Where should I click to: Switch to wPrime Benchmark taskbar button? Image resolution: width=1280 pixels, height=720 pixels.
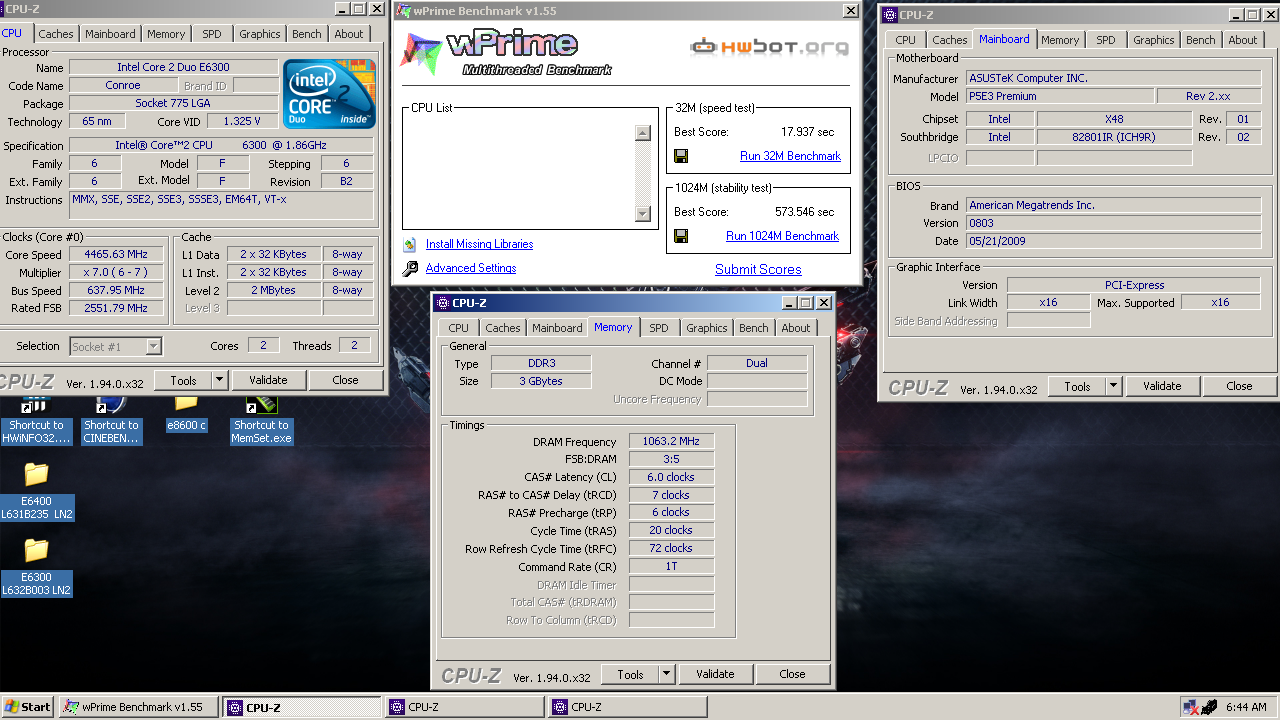[139, 707]
